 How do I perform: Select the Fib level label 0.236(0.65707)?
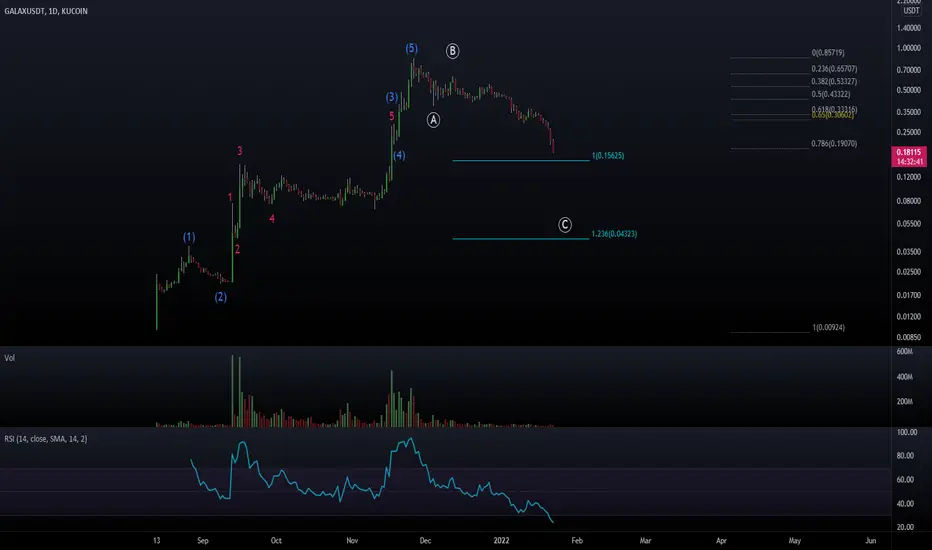(x=834, y=69)
